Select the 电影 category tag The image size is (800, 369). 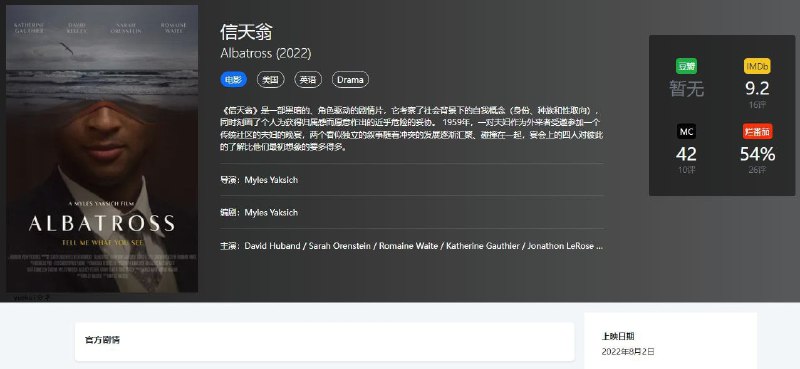[234, 80]
